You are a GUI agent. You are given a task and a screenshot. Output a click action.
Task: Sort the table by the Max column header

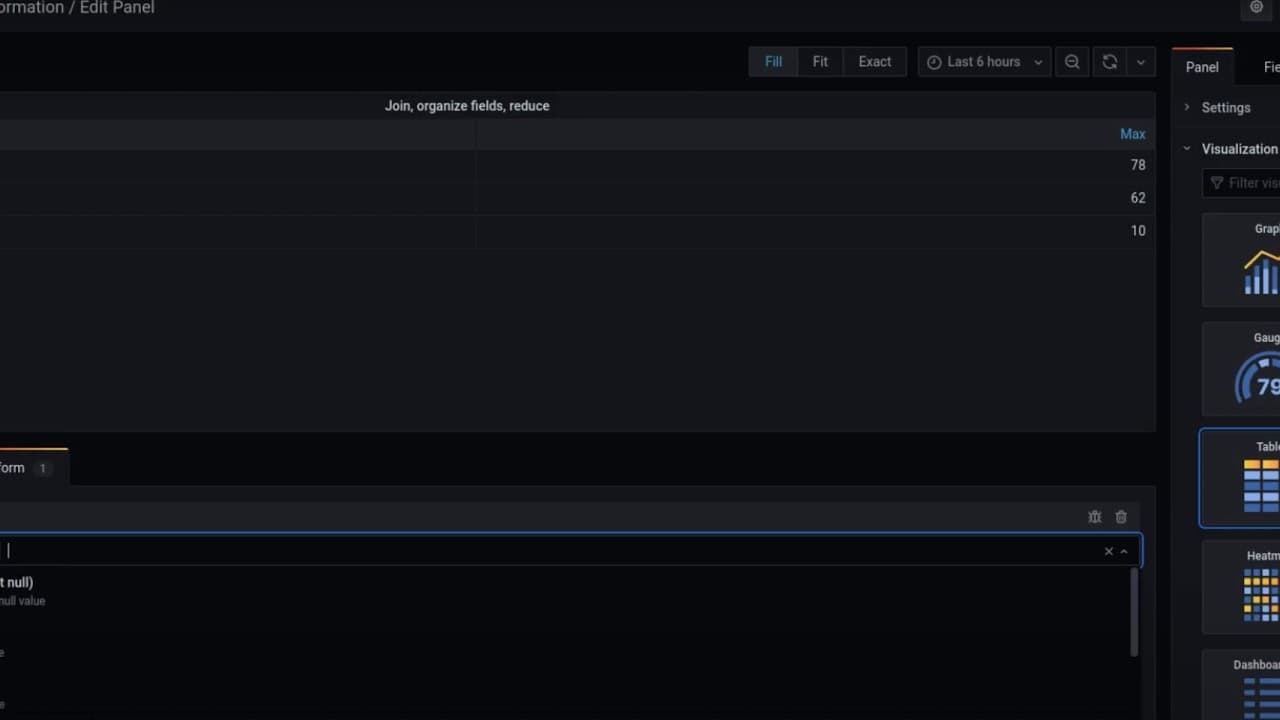click(1132, 134)
